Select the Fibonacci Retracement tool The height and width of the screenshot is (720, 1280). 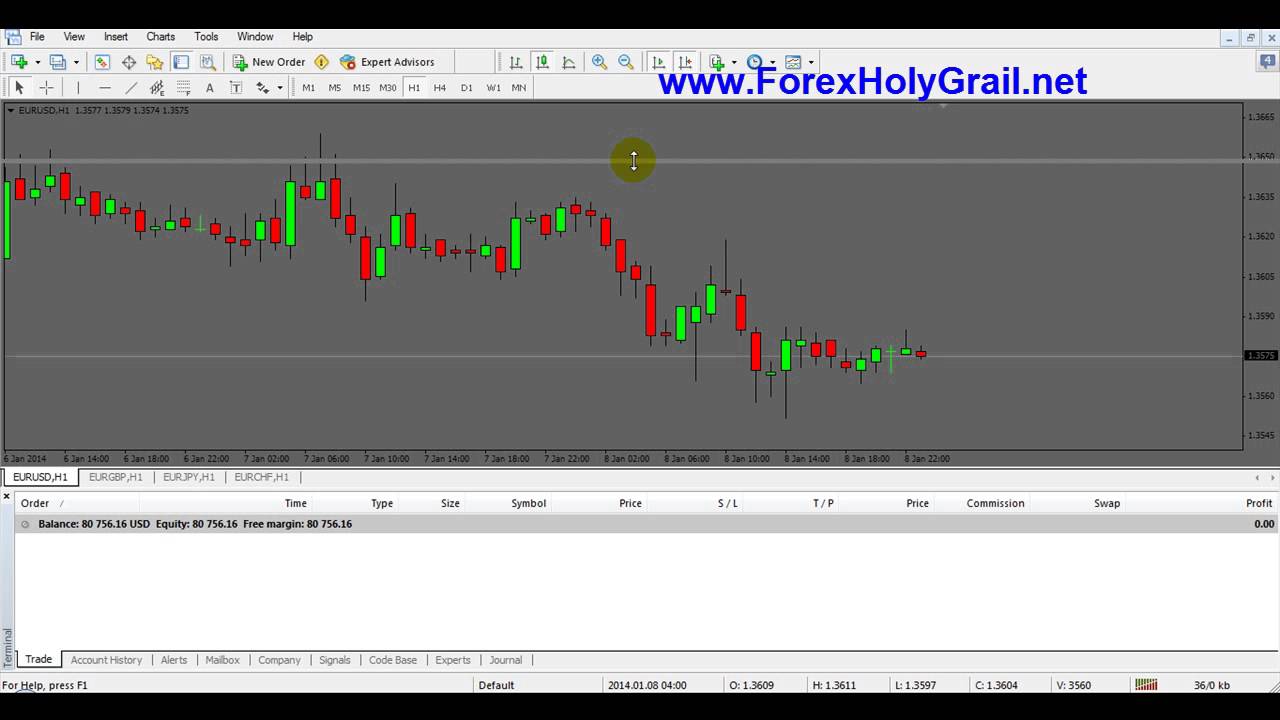tap(183, 88)
